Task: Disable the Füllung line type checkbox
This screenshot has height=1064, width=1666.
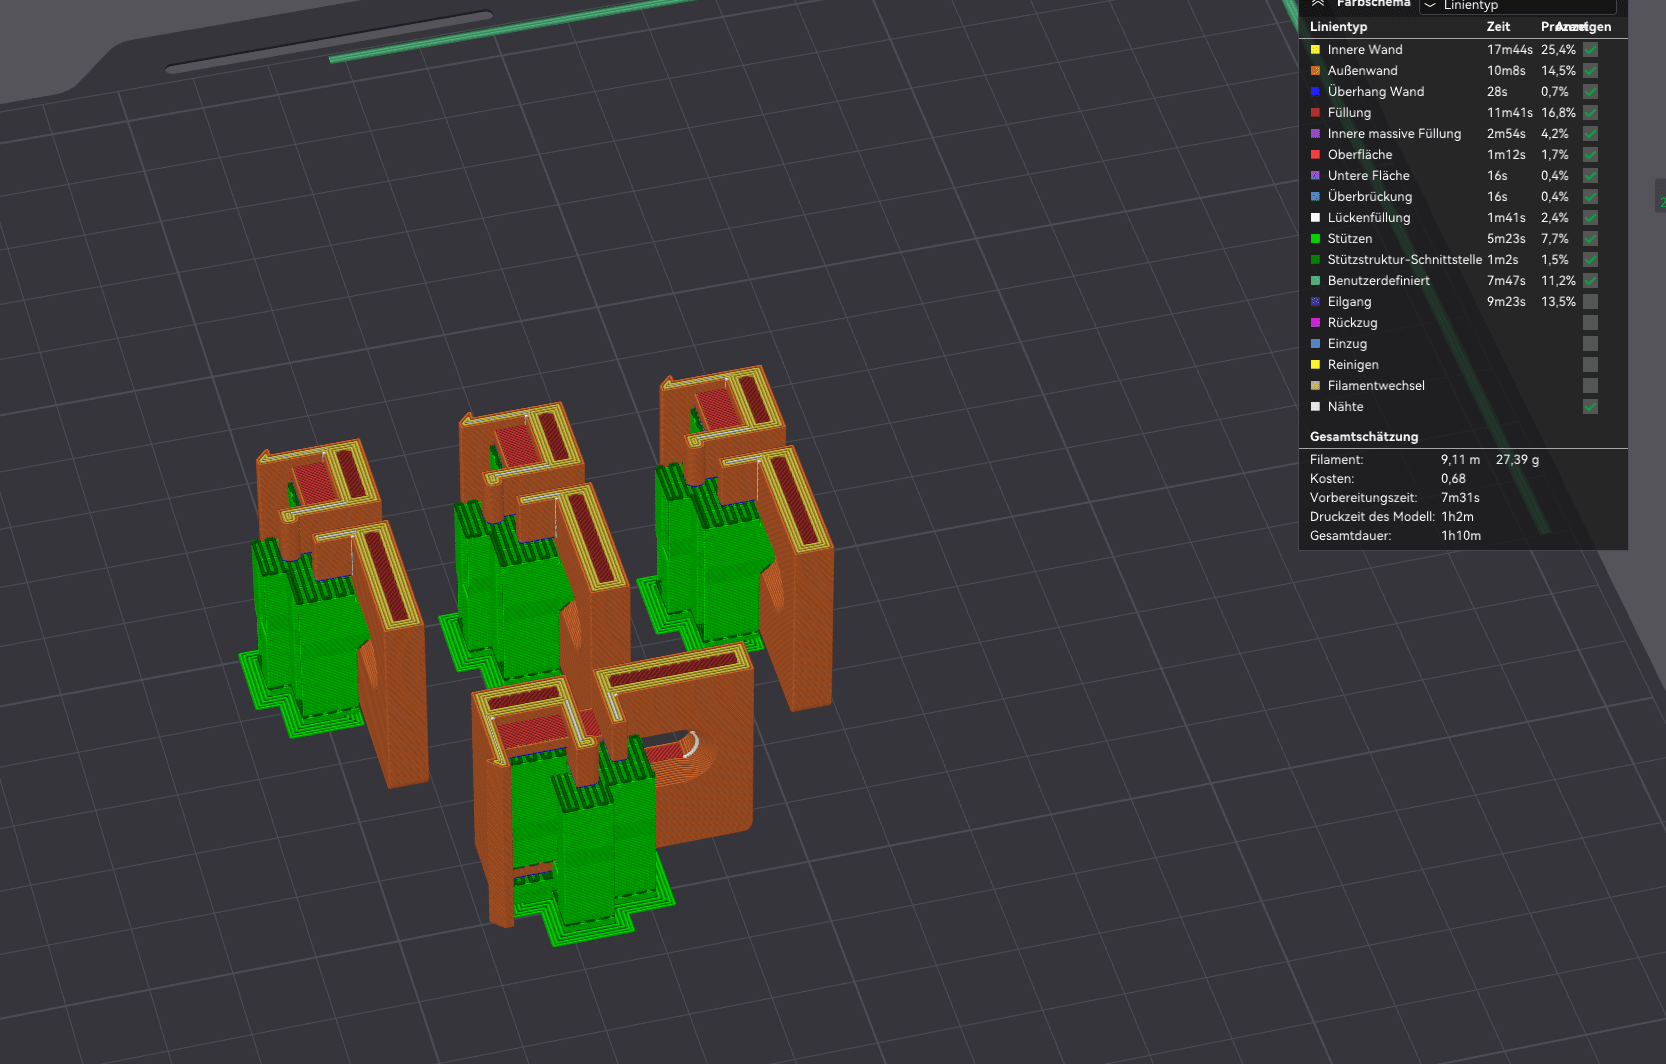Action: [x=1590, y=112]
